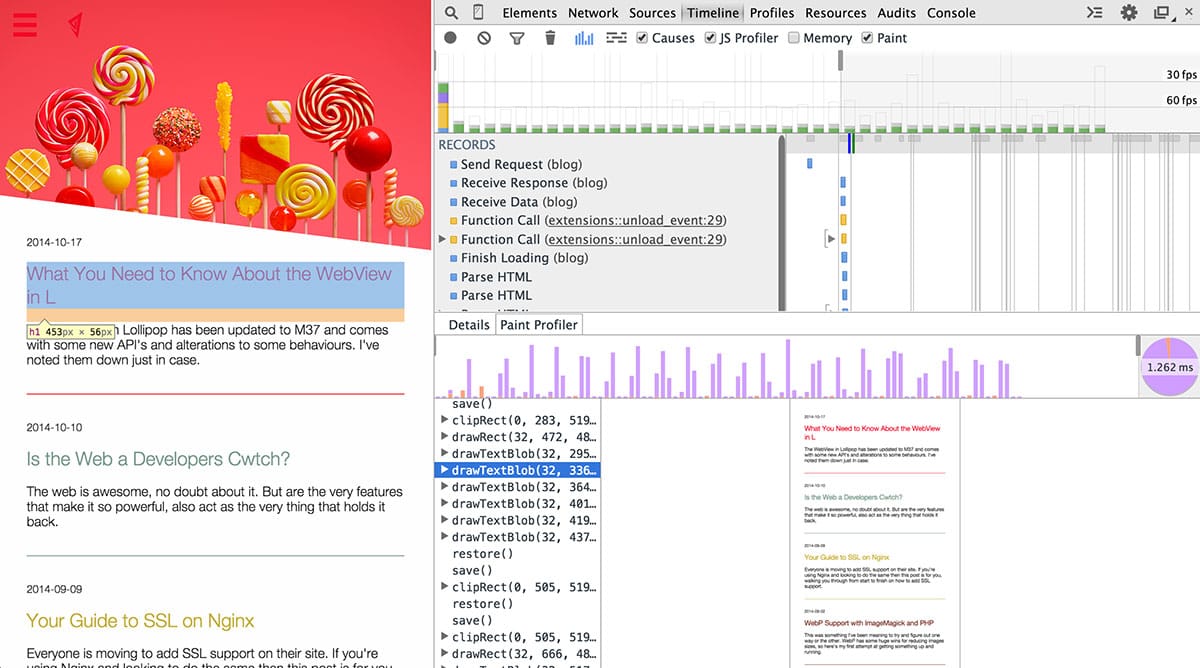Disable the JS Profiler checkbox
The width and height of the screenshot is (1200, 668).
click(x=710, y=37)
